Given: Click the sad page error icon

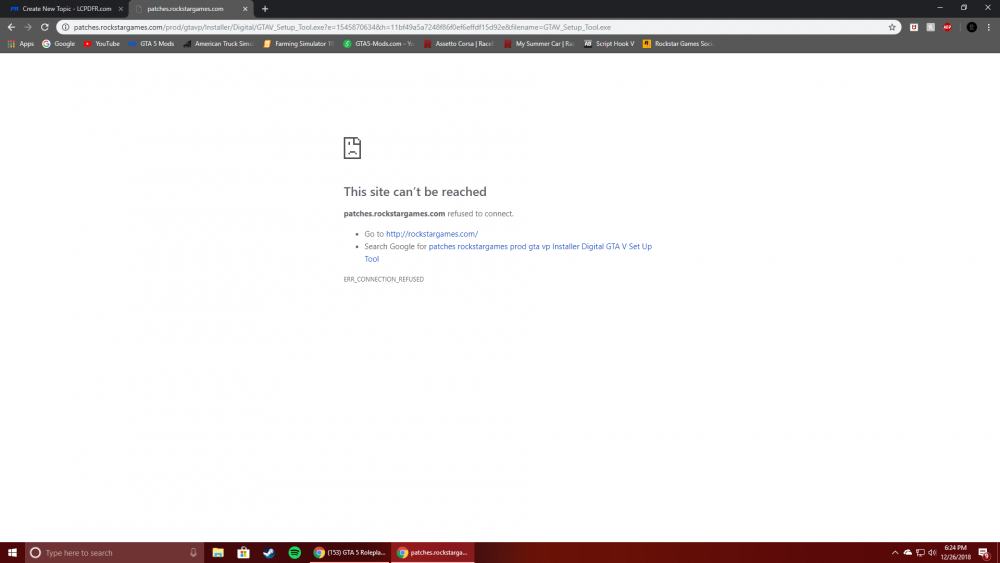Looking at the screenshot, I should (352, 148).
